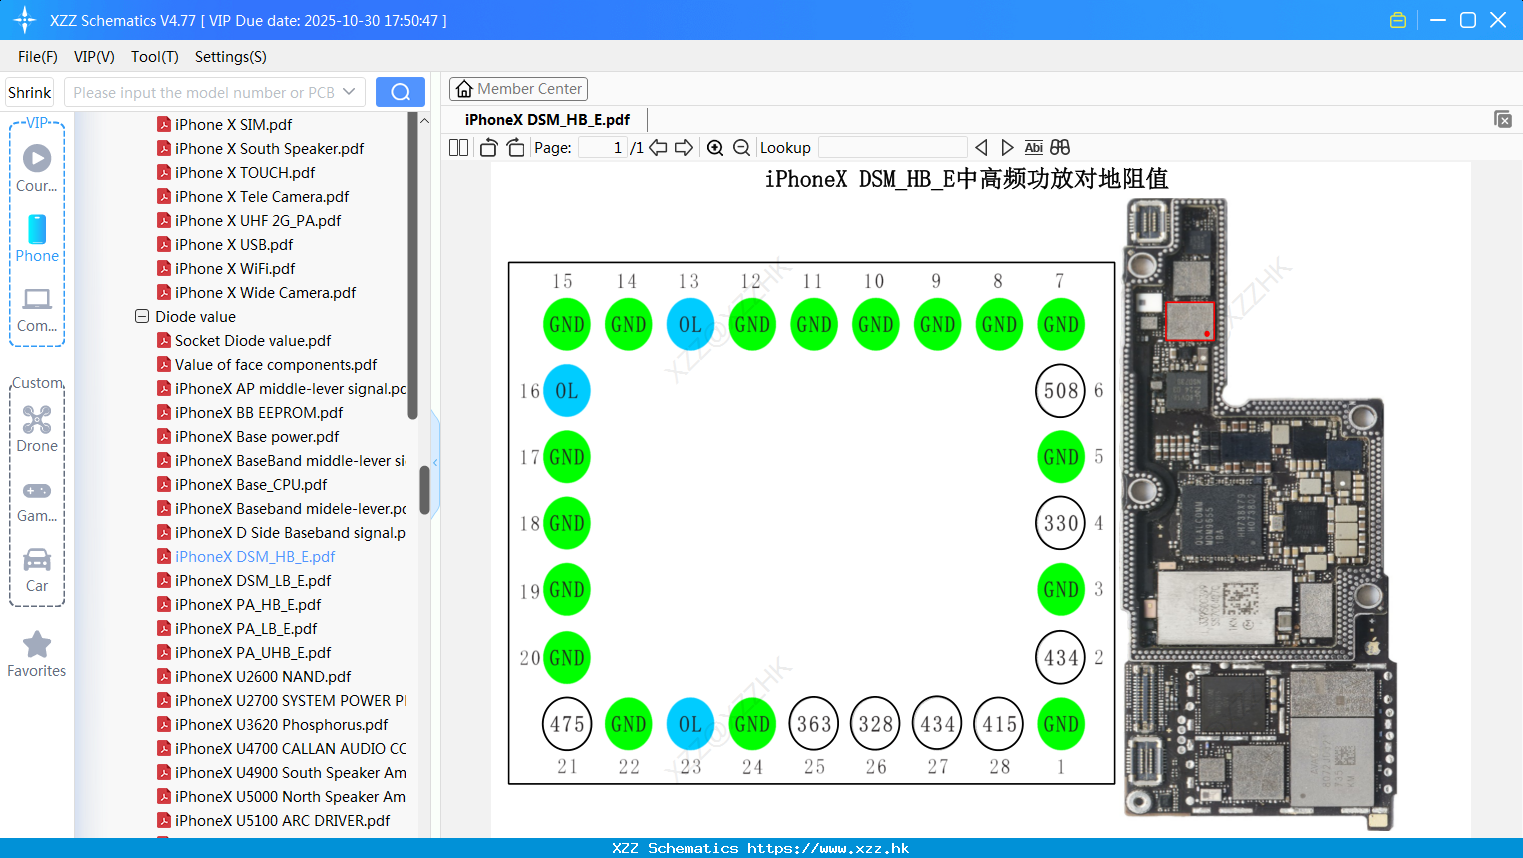
Task: Find next lookup result triangle
Action: point(1007,147)
